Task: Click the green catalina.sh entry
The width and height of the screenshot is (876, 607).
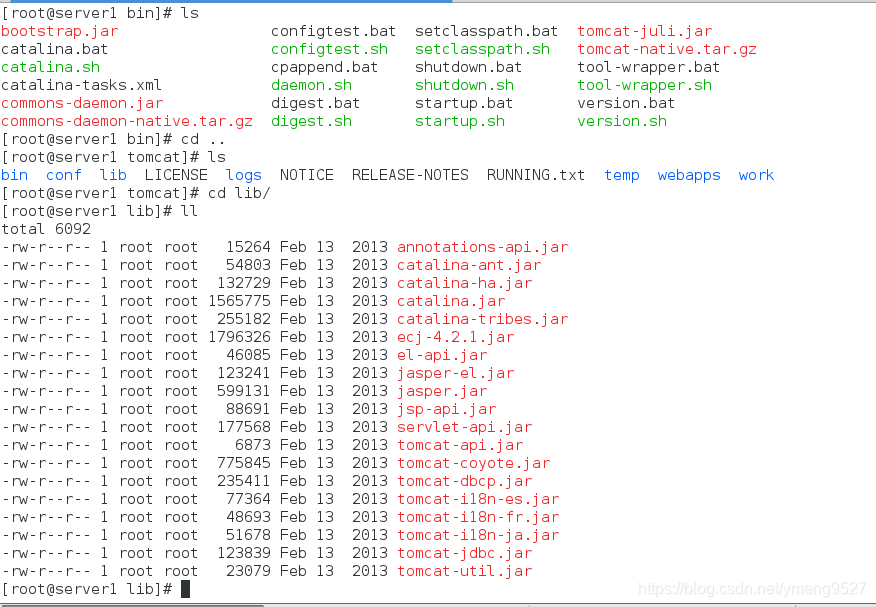Action: tap(50, 67)
